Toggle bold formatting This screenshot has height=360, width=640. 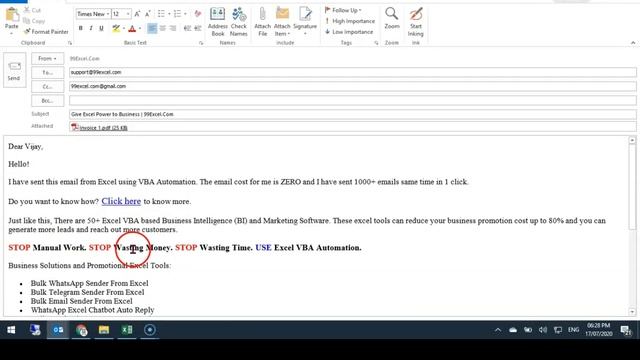click(x=80, y=28)
